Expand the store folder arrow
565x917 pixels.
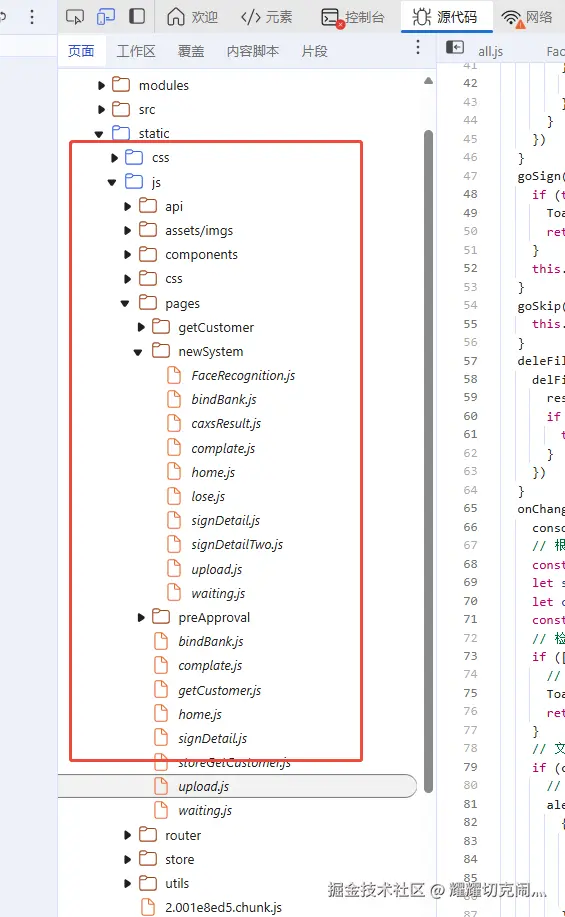coord(128,859)
